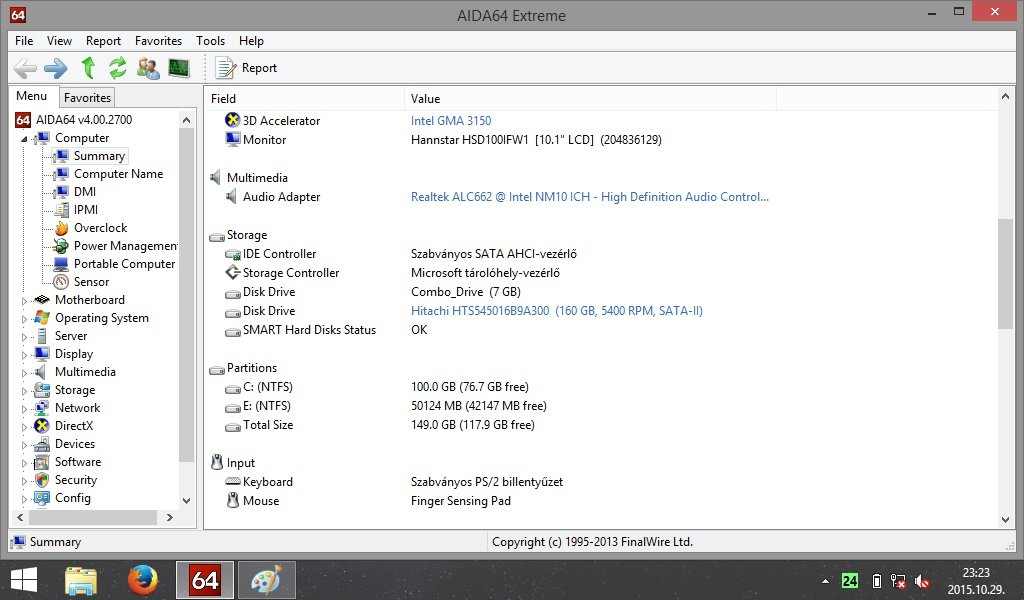Open the Intel GMA 3150 link
The width and height of the screenshot is (1024, 600).
[x=451, y=121]
